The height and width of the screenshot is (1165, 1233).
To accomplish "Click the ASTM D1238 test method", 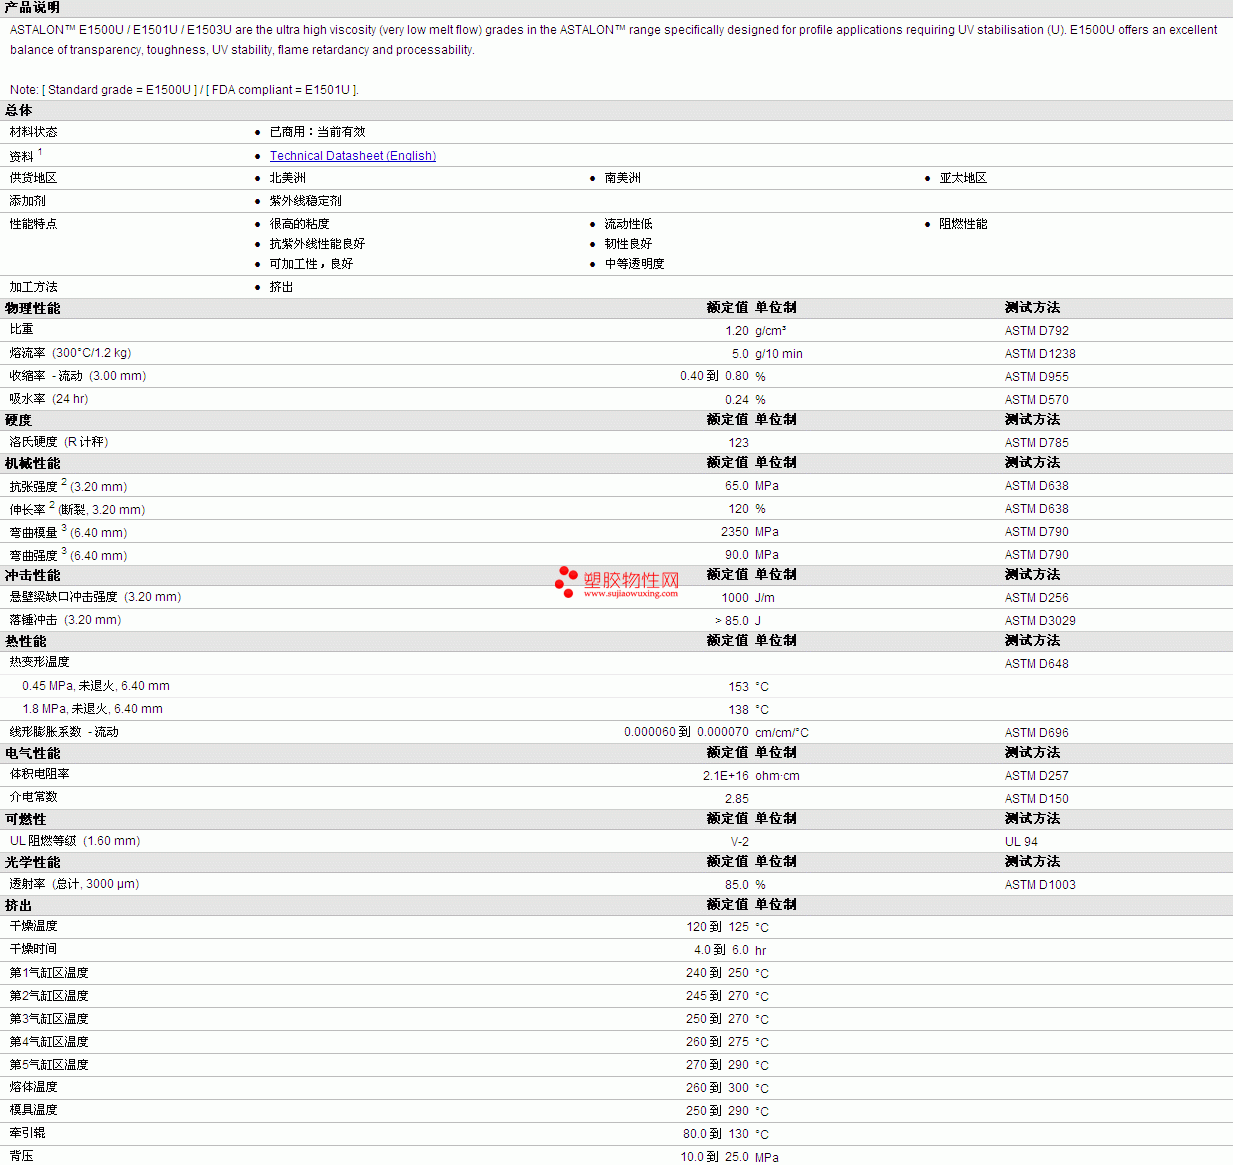I will [x=1040, y=354].
